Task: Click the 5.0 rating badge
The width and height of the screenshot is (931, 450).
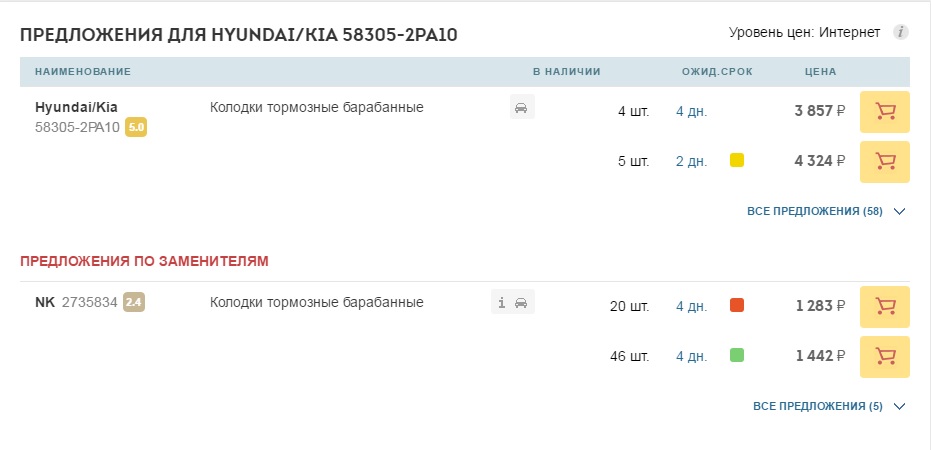Action: (136, 127)
